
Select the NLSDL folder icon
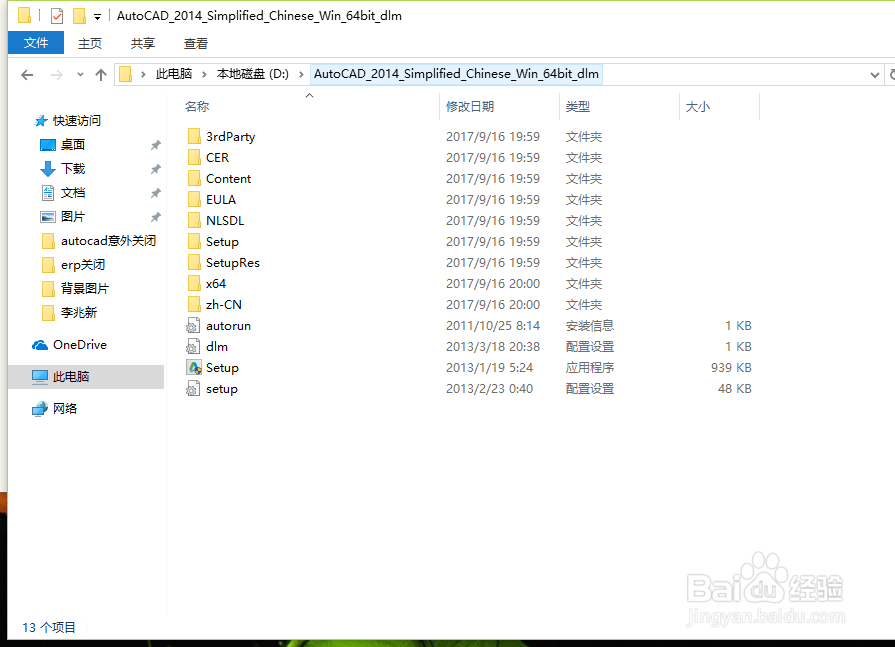(x=194, y=220)
